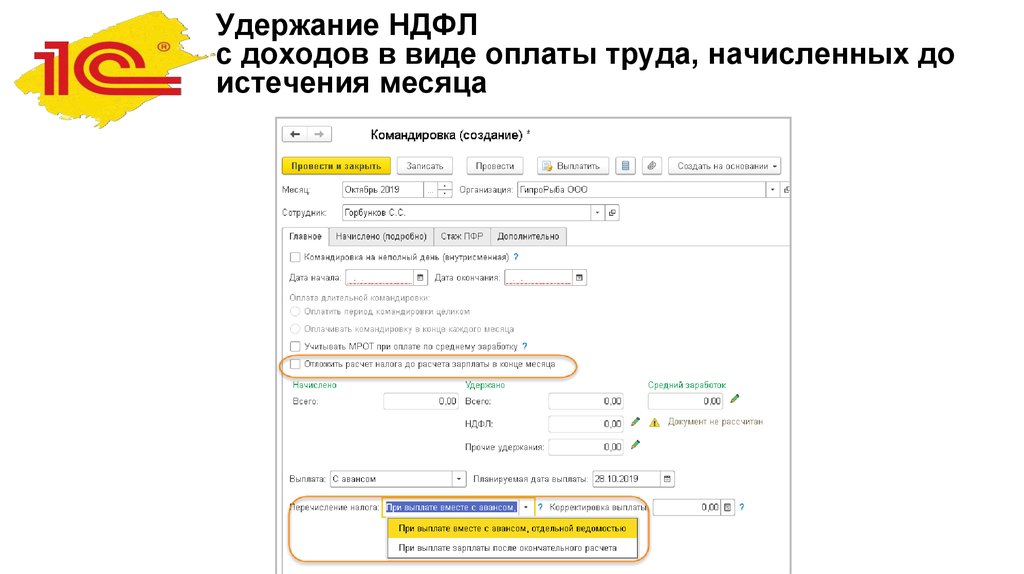The image size is (1024, 574).
Task: Click the Средний заработок amount field
Action: 685,401
